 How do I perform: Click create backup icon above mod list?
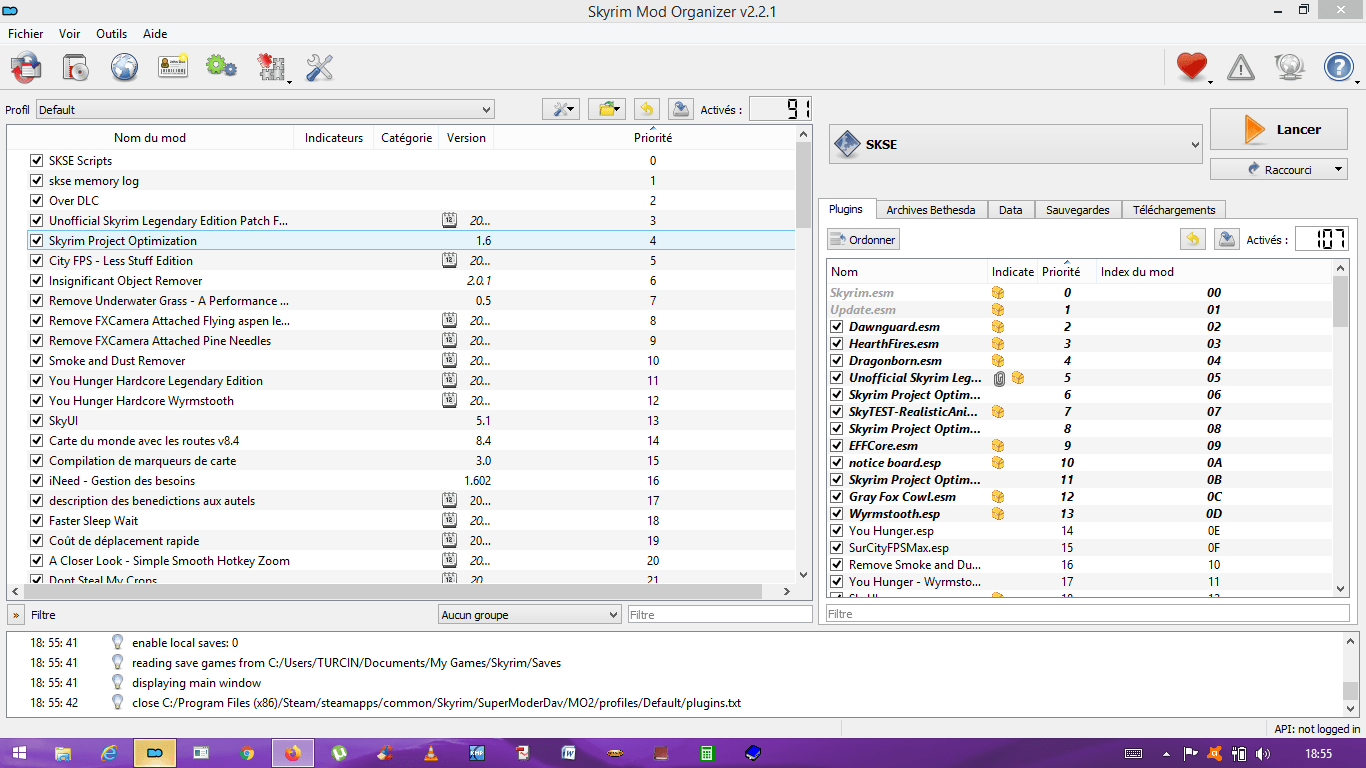(x=680, y=109)
